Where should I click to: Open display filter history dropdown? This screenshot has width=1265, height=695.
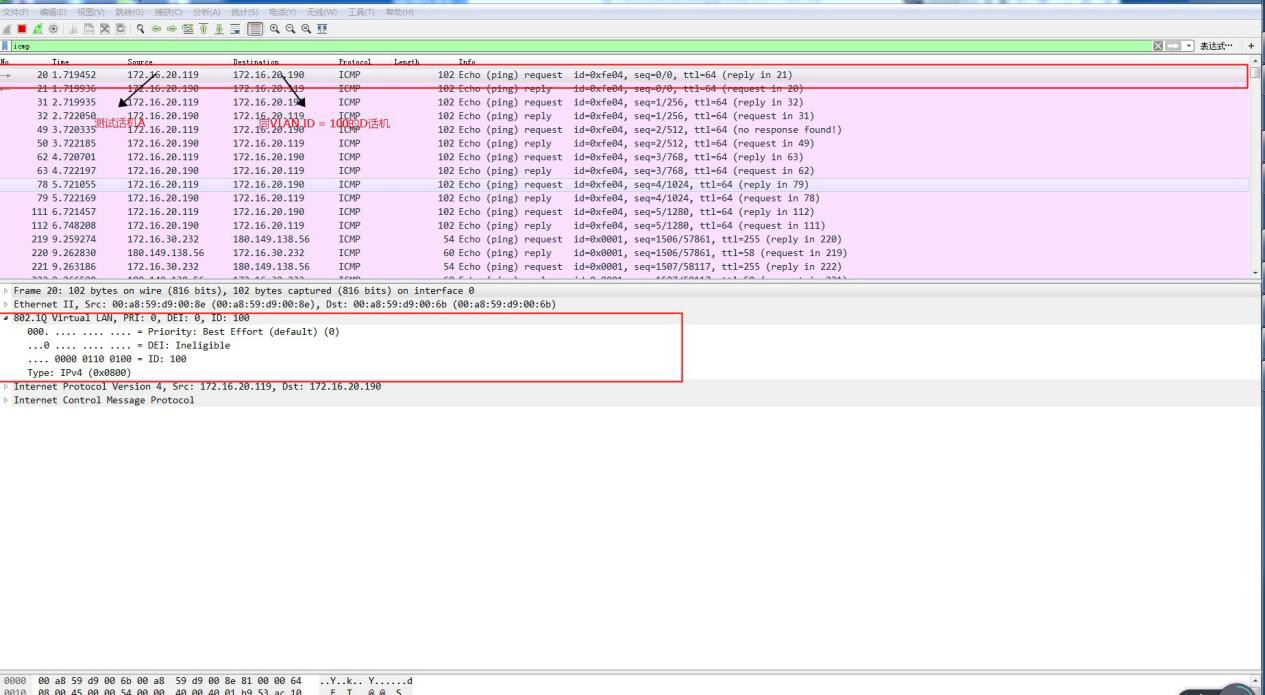tap(1189, 46)
